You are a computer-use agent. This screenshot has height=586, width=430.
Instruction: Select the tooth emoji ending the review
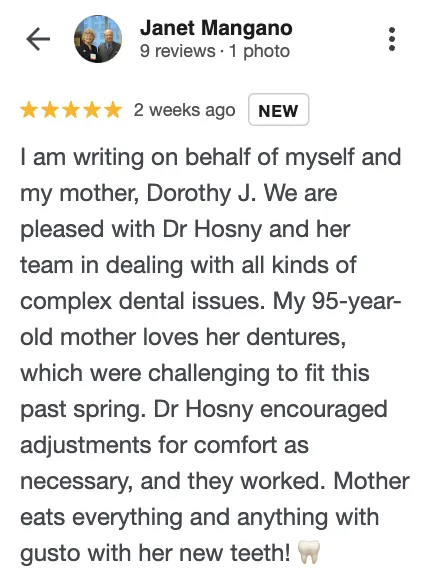[x=309, y=552]
